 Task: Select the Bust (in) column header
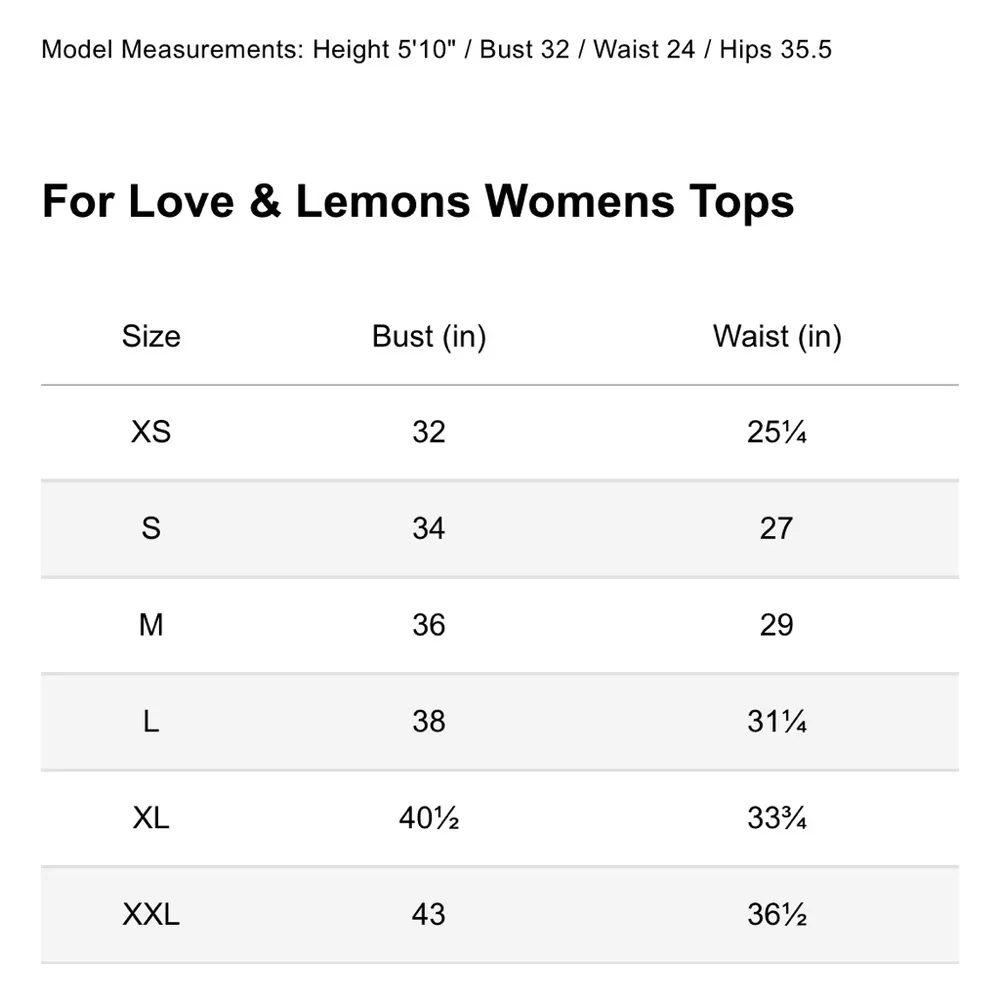coord(429,336)
